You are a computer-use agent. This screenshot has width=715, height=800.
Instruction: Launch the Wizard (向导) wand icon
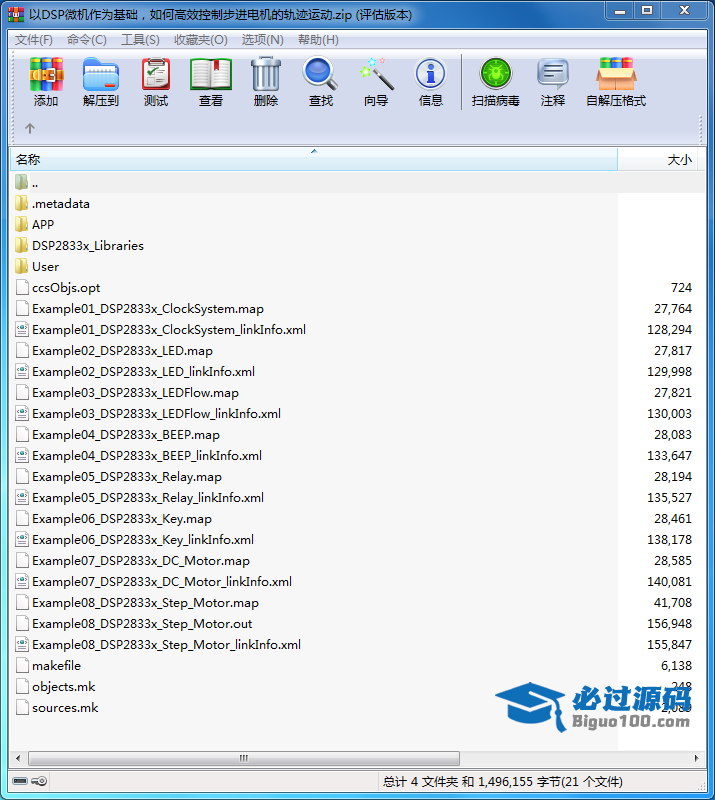(376, 74)
